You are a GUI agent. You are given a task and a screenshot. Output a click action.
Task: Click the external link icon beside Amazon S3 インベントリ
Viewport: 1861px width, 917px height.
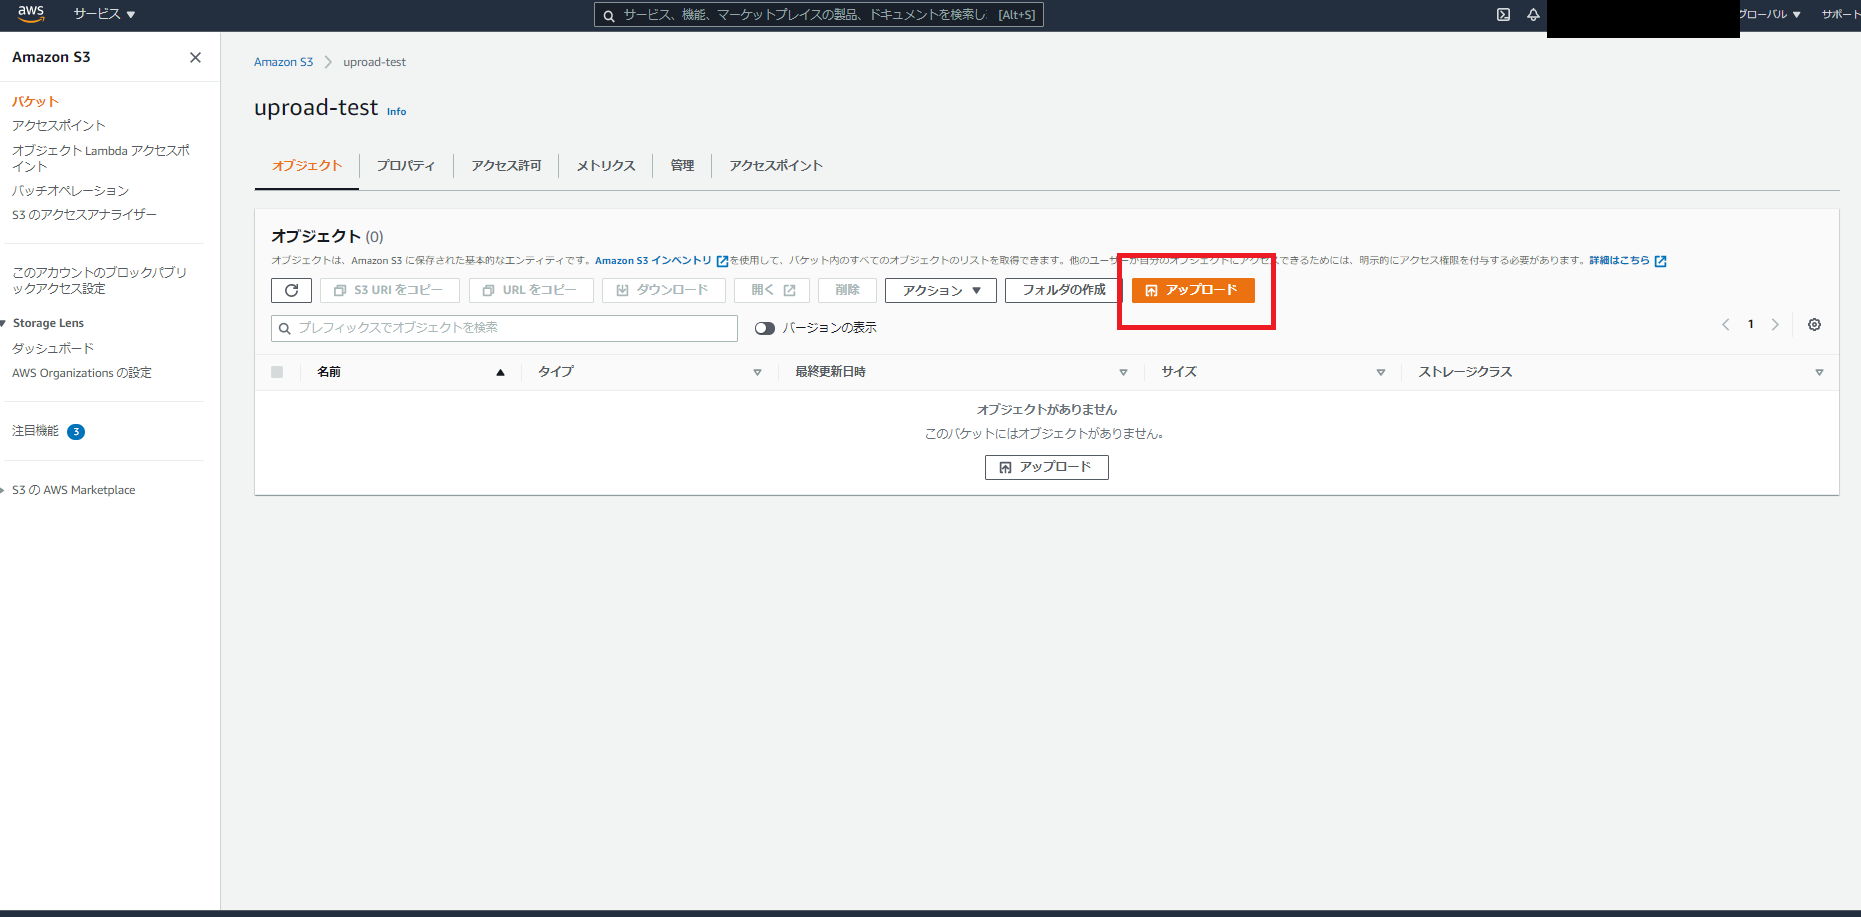coord(722,261)
